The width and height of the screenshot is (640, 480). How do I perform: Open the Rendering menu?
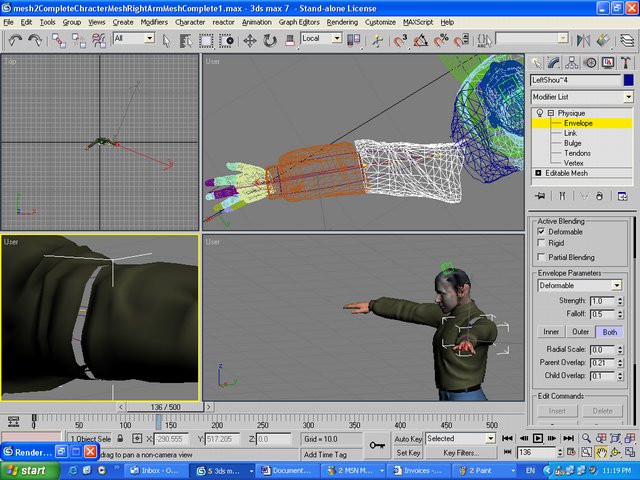[341, 21]
